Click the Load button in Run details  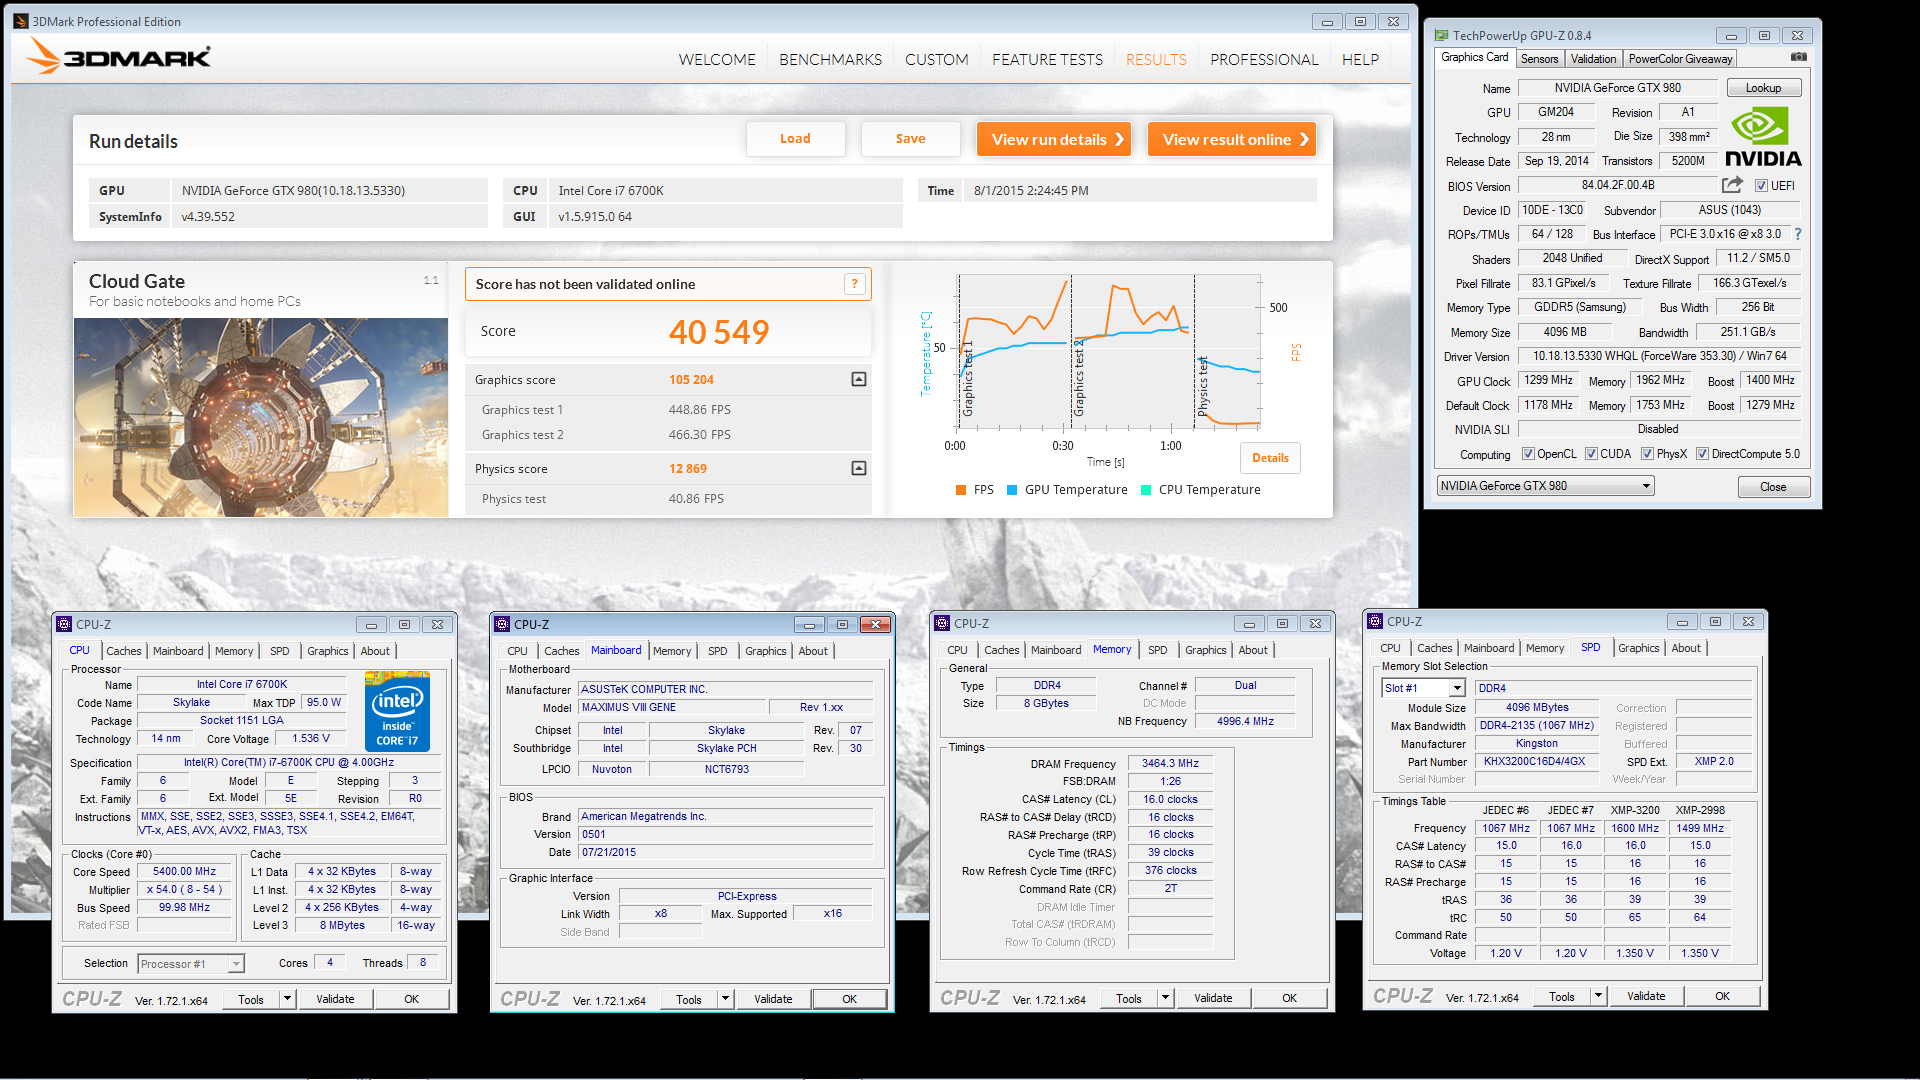[x=795, y=139]
